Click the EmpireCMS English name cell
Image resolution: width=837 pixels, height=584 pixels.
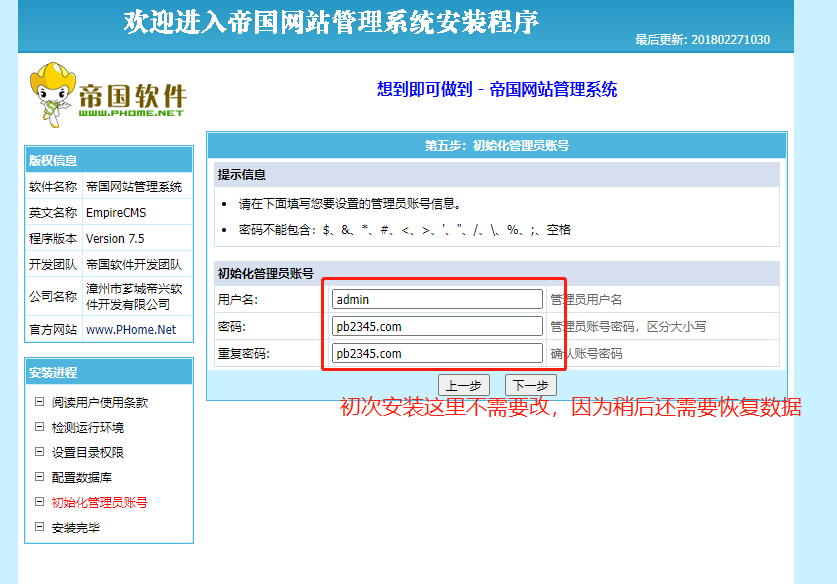[x=137, y=212]
